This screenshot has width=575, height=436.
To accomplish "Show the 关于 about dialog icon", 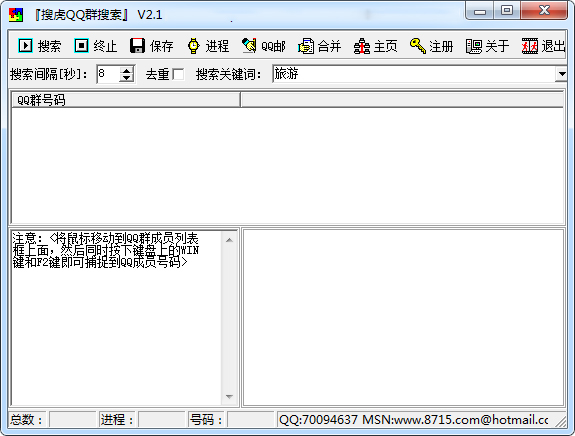I will (474, 46).
